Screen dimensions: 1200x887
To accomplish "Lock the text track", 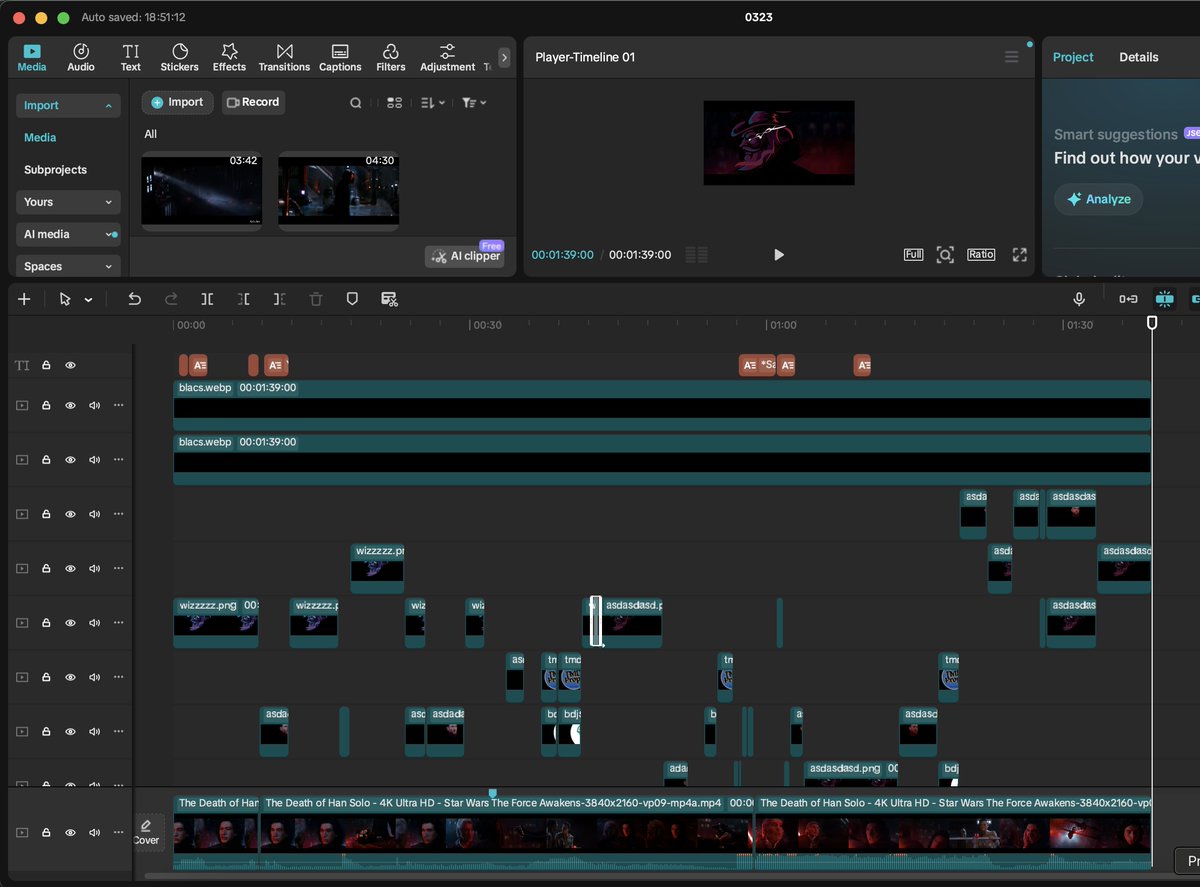I will pos(46,366).
